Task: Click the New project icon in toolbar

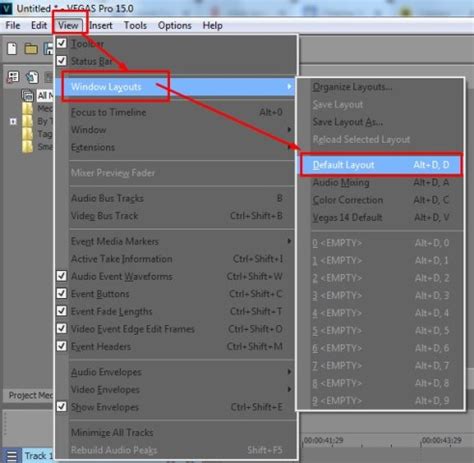Action: tap(12, 49)
